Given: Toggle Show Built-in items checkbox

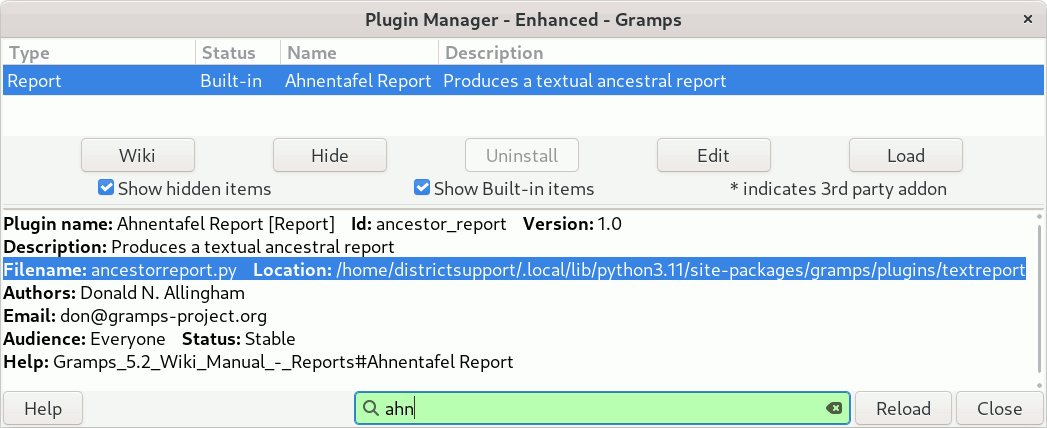Looking at the screenshot, I should 422,188.
